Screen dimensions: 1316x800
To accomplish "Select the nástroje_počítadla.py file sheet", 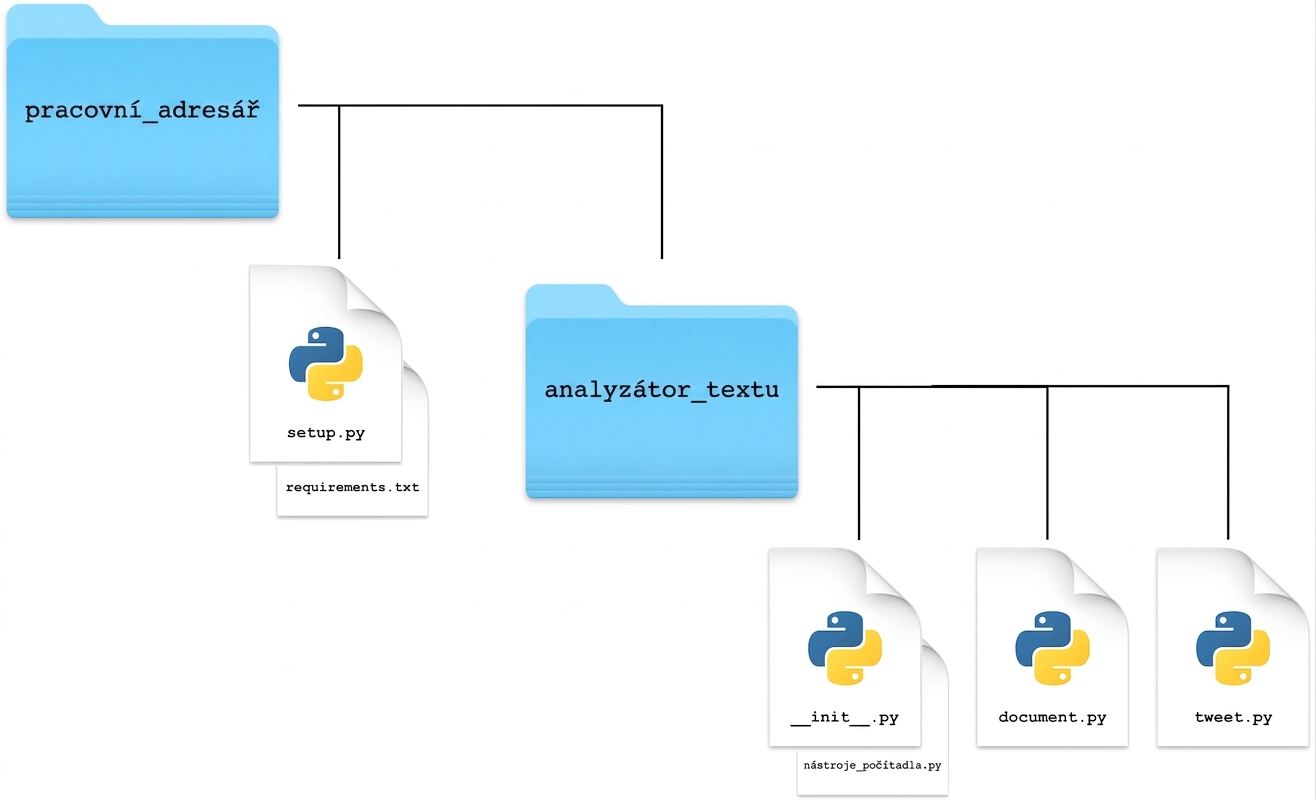I will coord(872,766).
